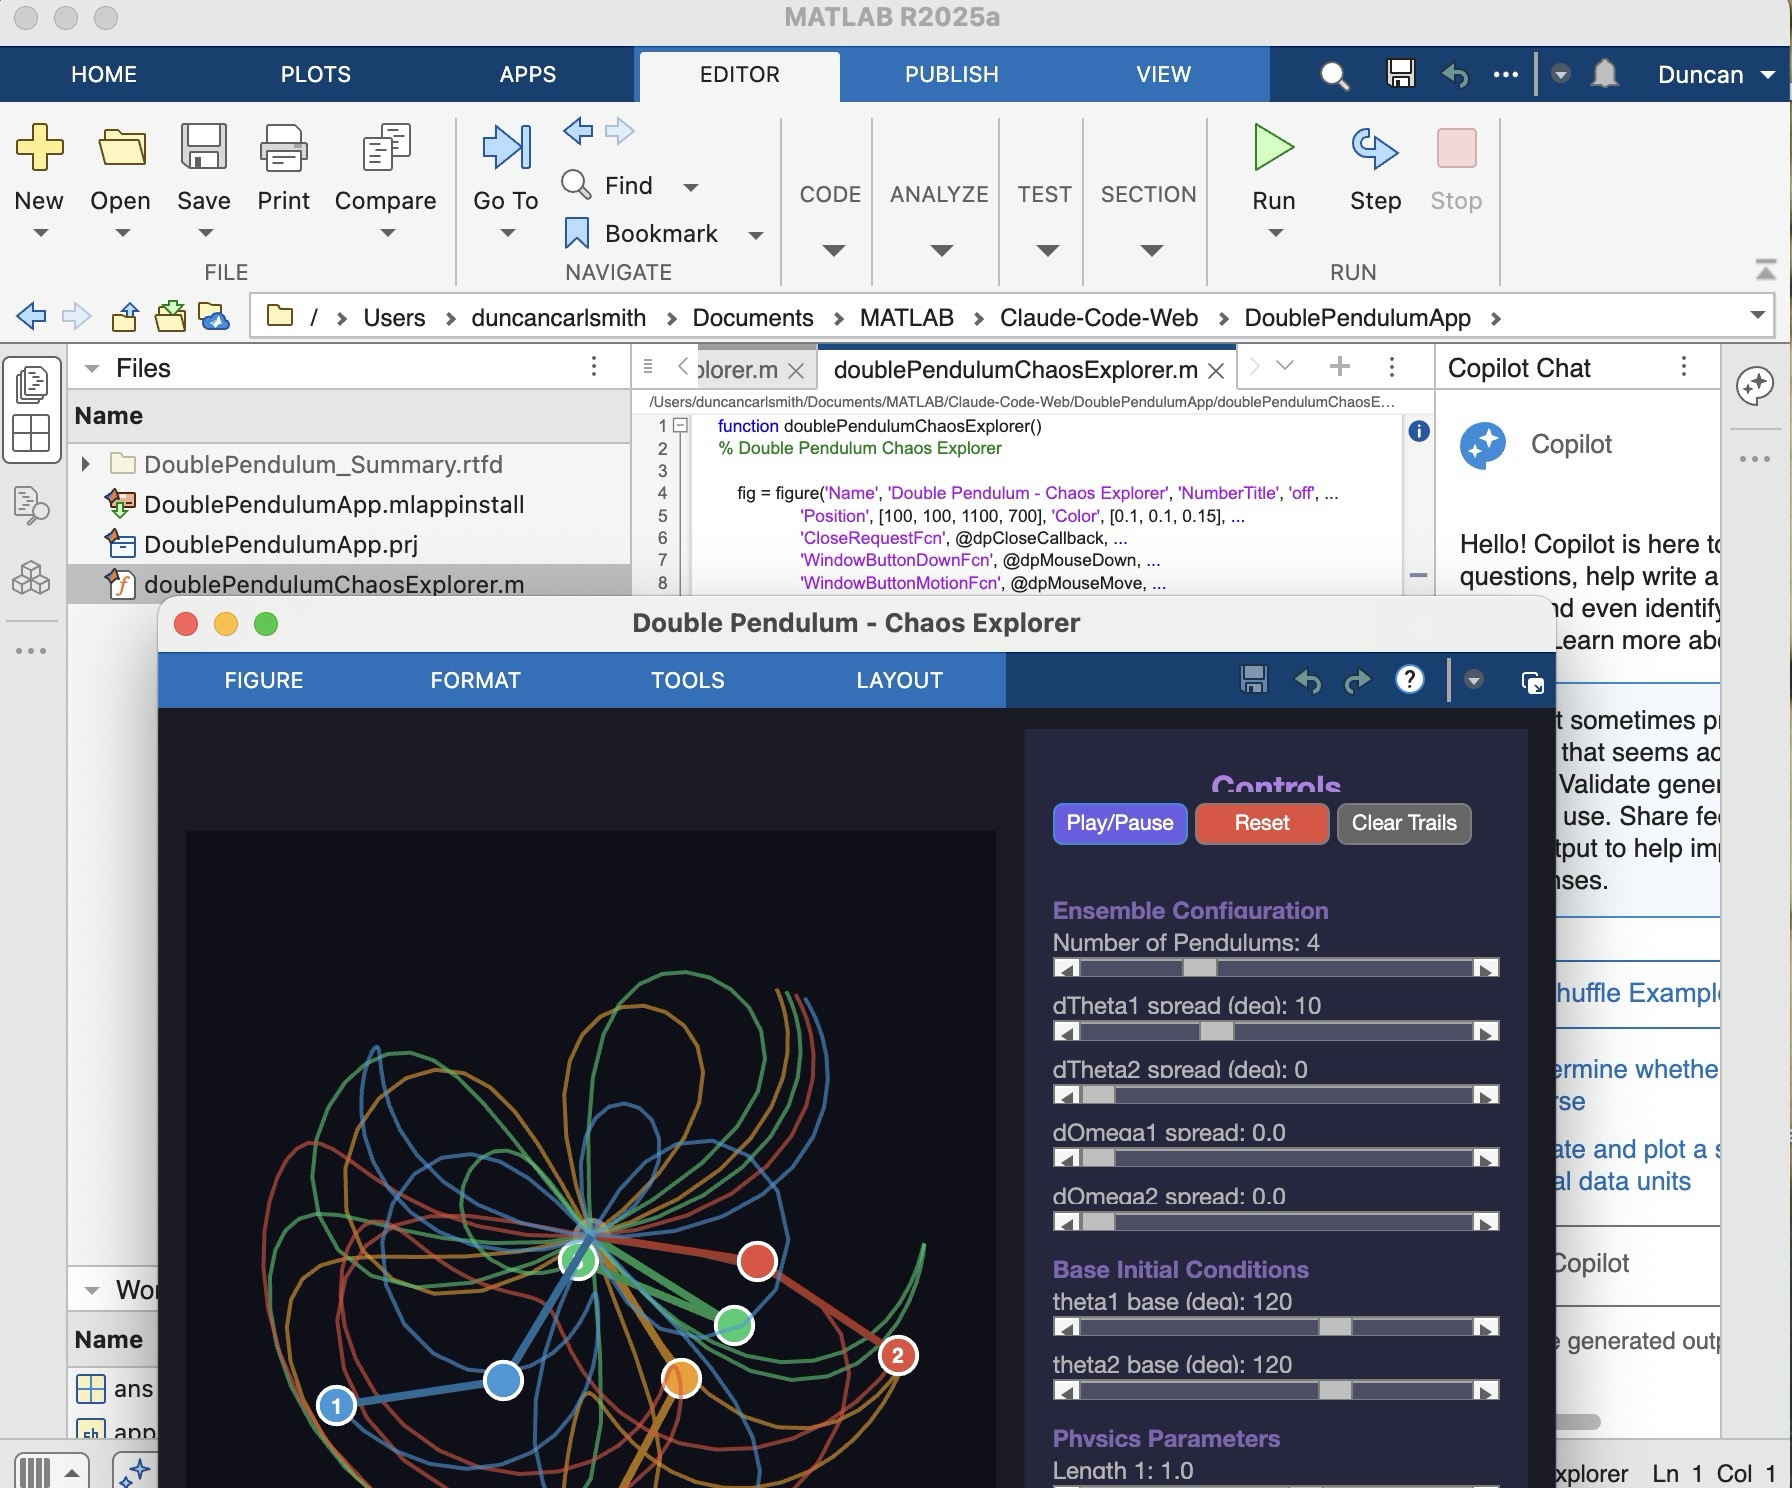Click the Open folder icon
The image size is (1792, 1488).
click(x=121, y=148)
